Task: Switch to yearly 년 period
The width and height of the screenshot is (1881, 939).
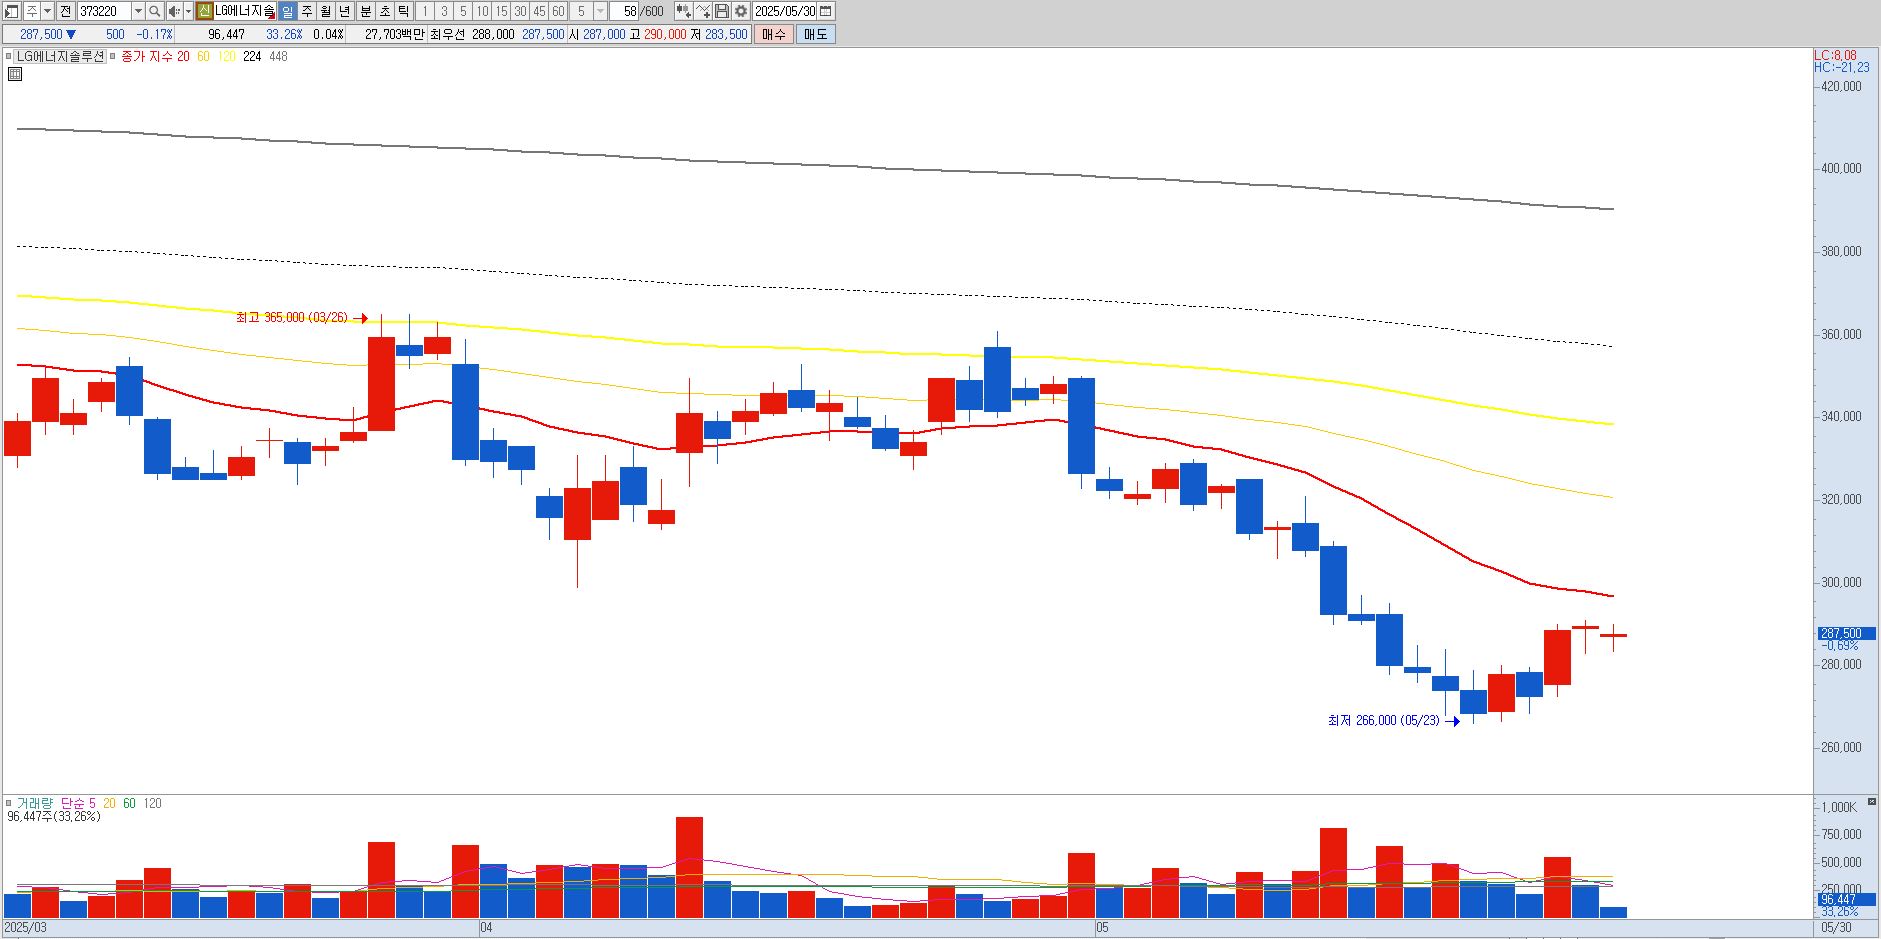Action: 345,11
